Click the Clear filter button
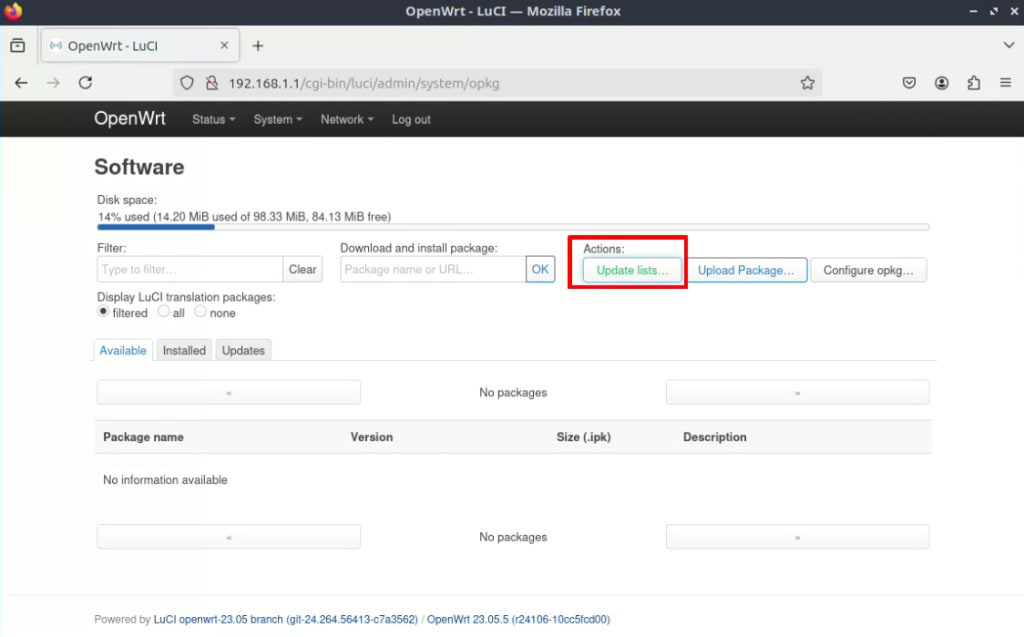1024x637 pixels. pos(302,269)
